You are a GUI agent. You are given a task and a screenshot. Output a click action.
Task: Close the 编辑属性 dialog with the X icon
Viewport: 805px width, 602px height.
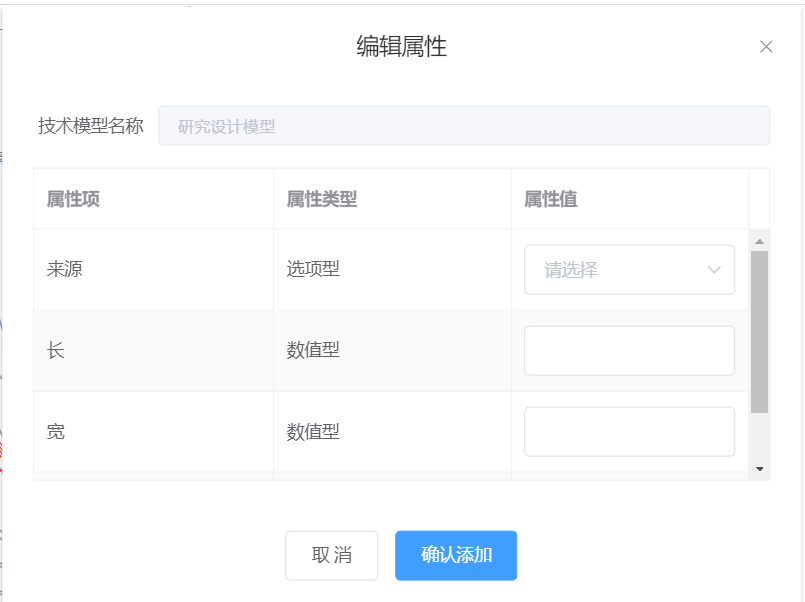[766, 47]
